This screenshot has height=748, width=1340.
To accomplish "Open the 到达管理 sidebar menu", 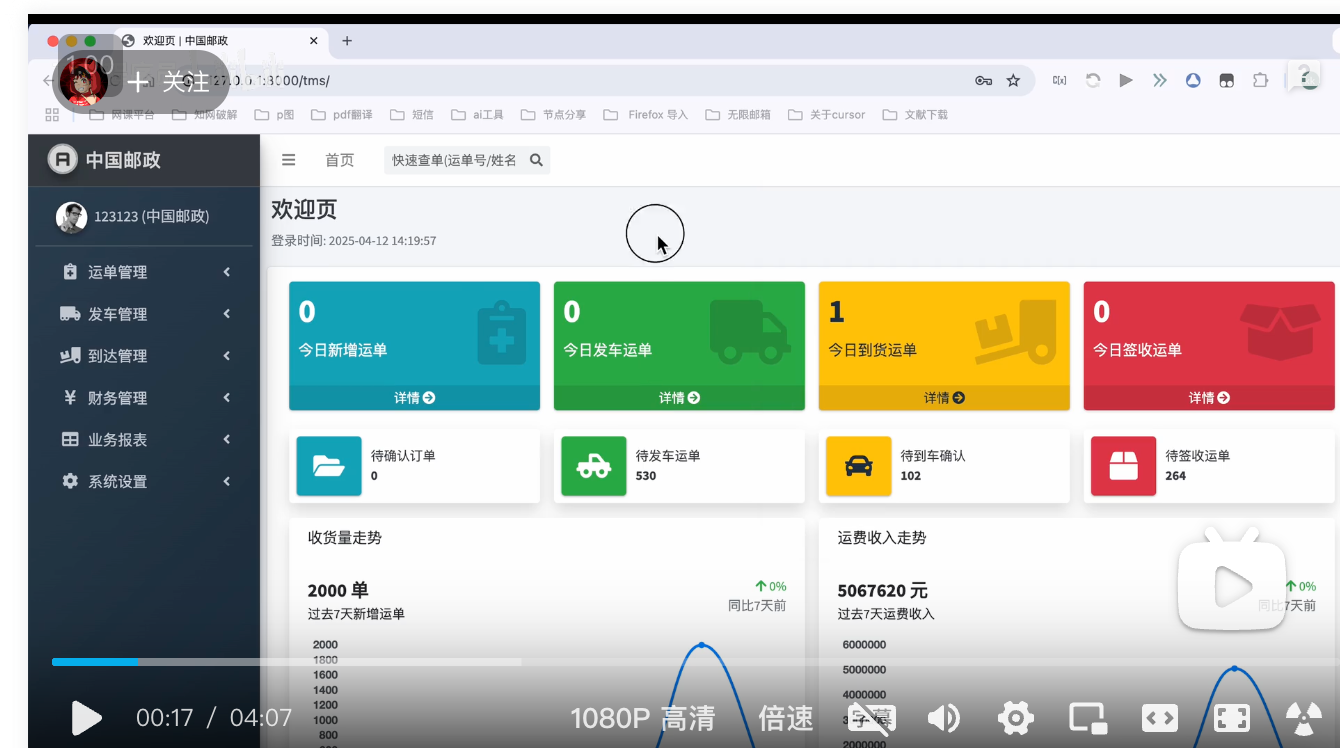I will [x=144, y=356].
